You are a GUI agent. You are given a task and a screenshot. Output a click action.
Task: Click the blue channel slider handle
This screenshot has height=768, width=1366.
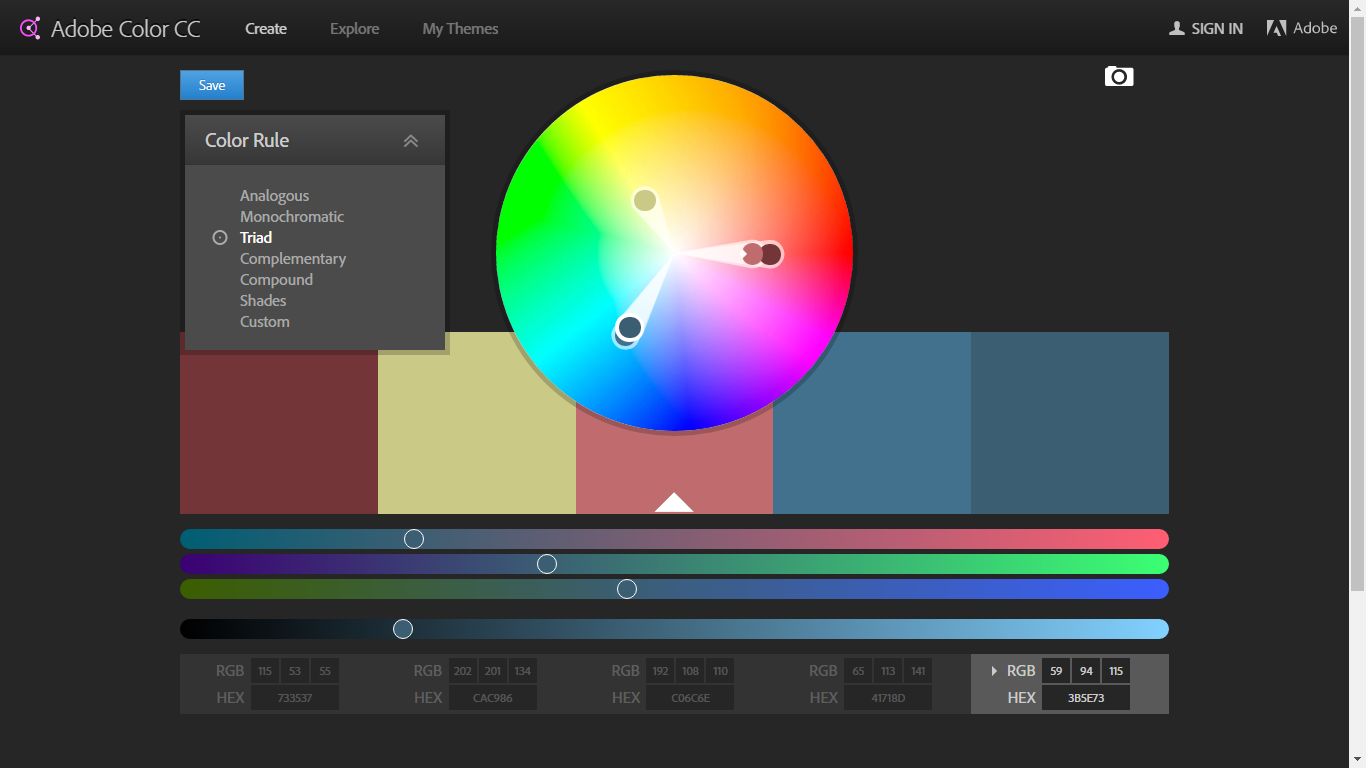(x=627, y=589)
